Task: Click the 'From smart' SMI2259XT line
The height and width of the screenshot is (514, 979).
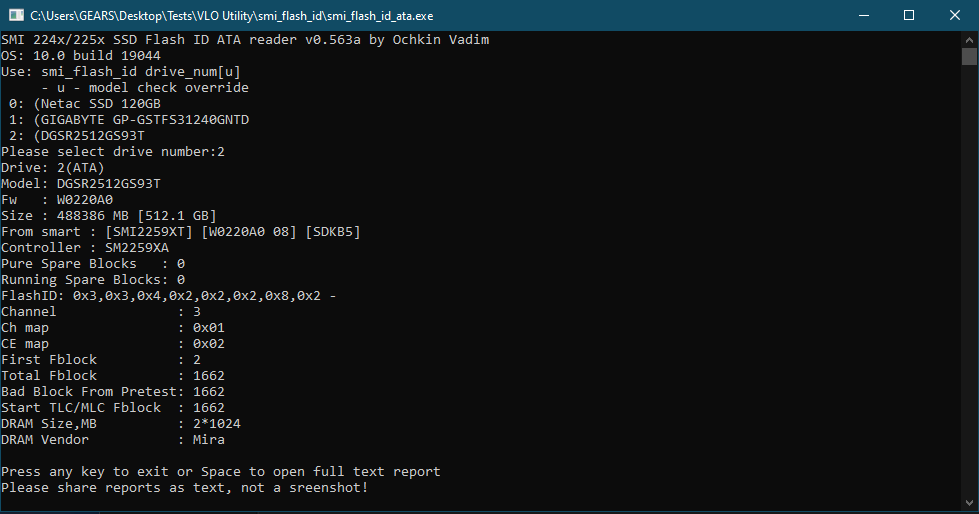Action: coord(180,232)
